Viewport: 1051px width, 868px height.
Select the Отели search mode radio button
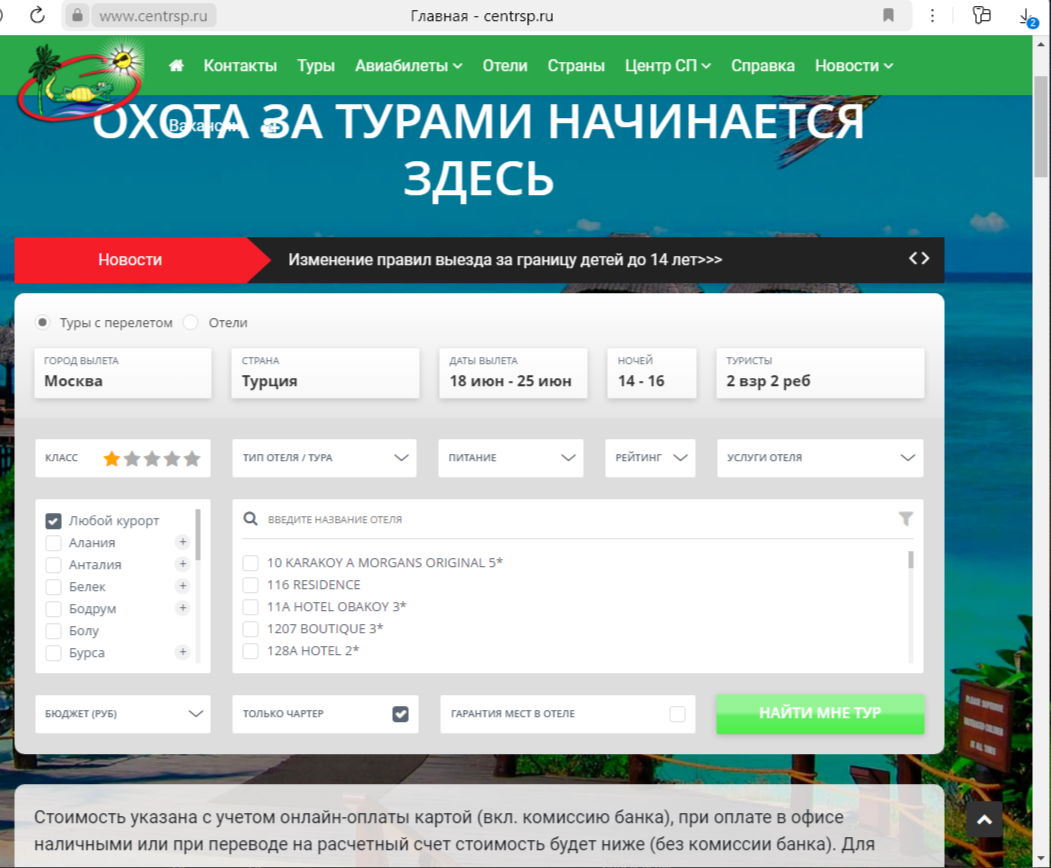(189, 322)
